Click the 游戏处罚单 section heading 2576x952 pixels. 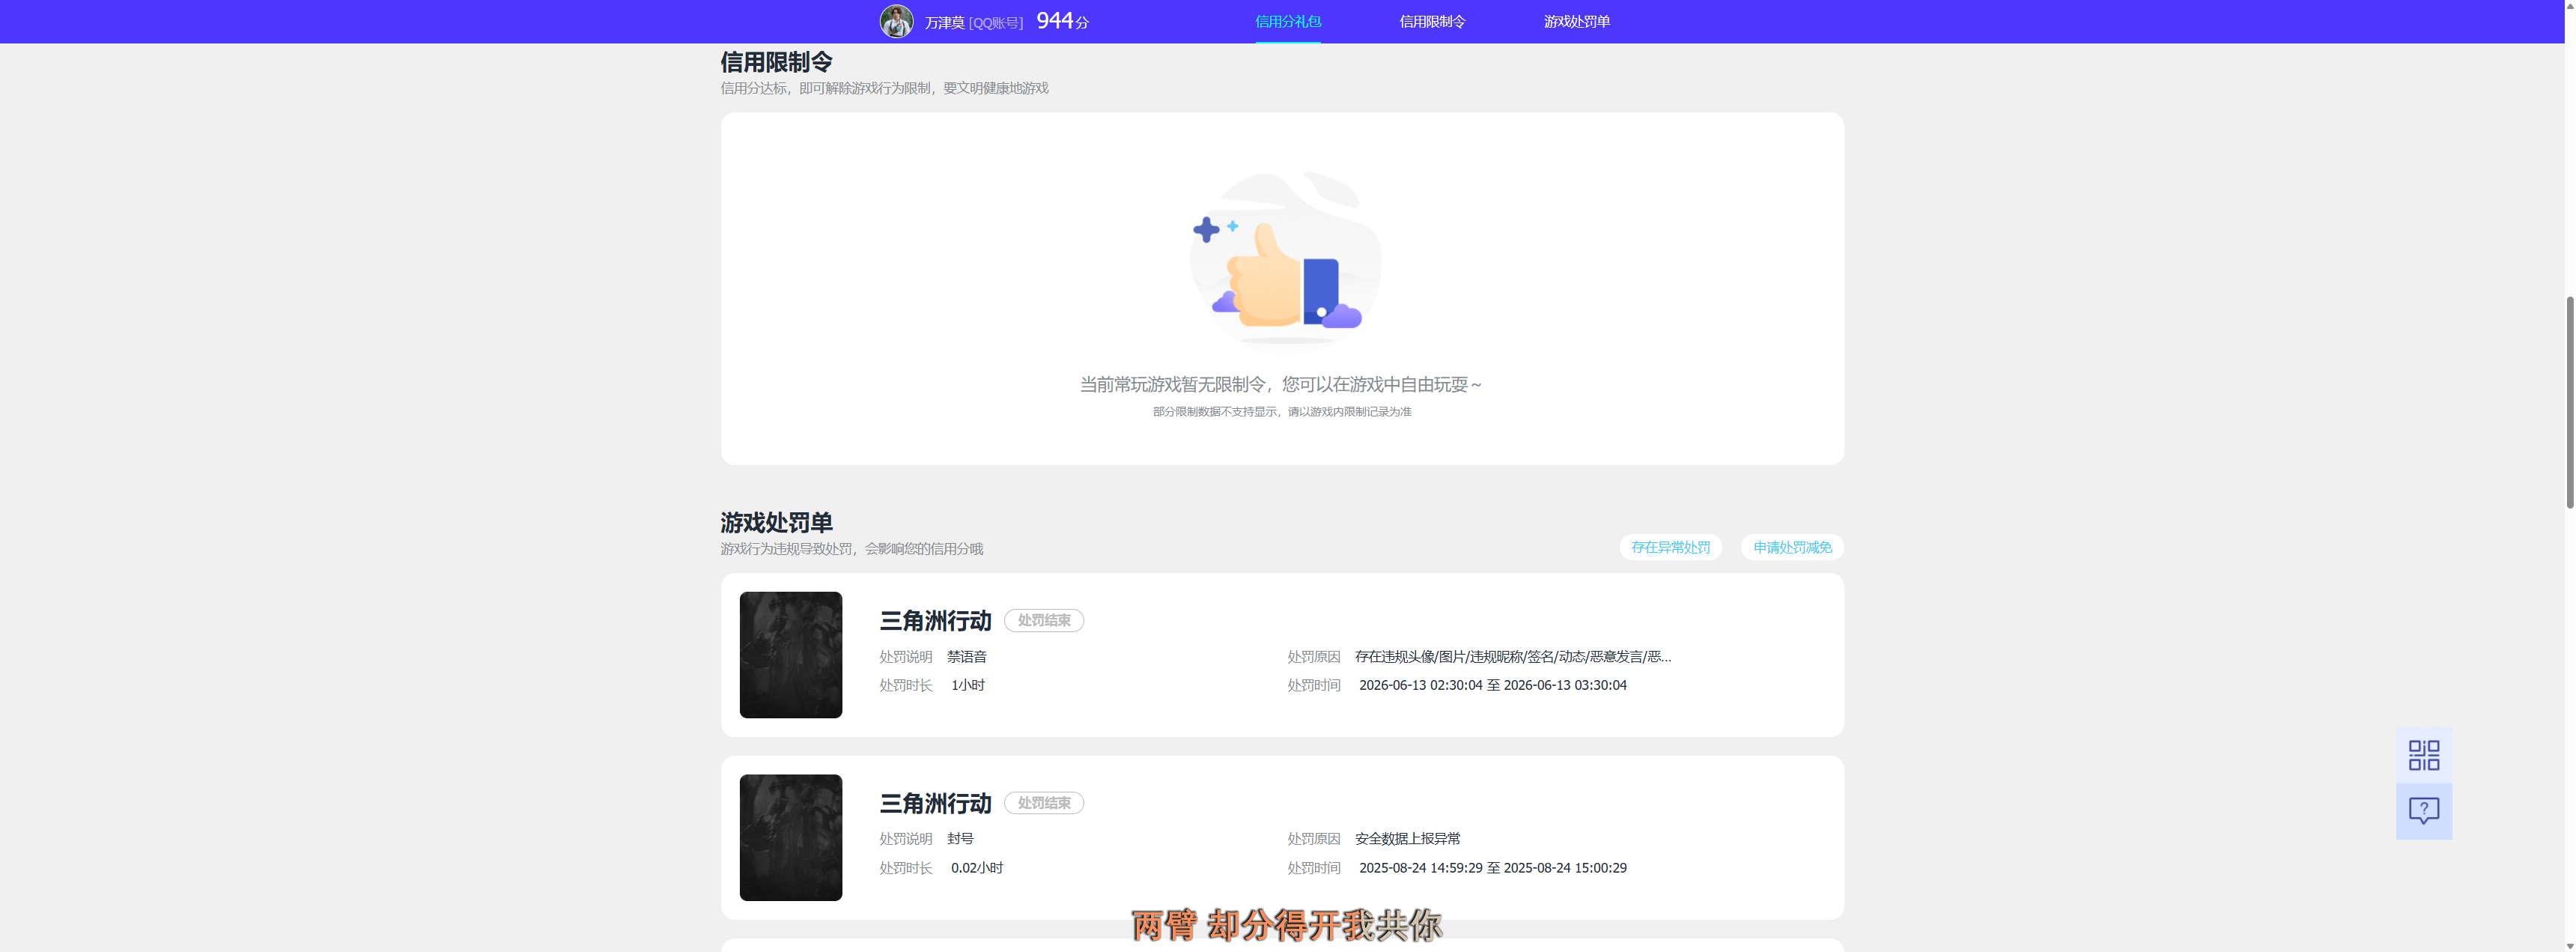coord(776,522)
